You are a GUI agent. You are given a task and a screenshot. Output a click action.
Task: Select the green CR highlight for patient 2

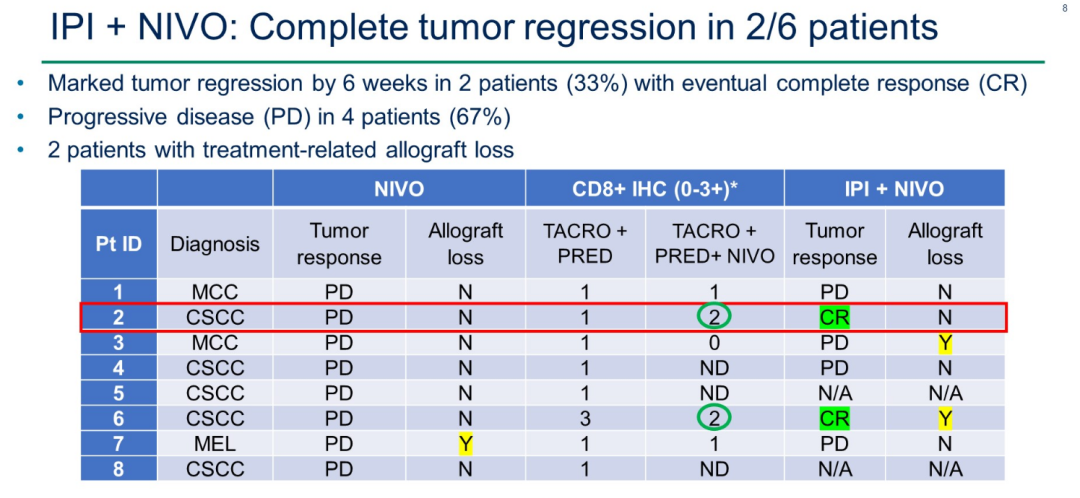pyautogui.click(x=834, y=318)
